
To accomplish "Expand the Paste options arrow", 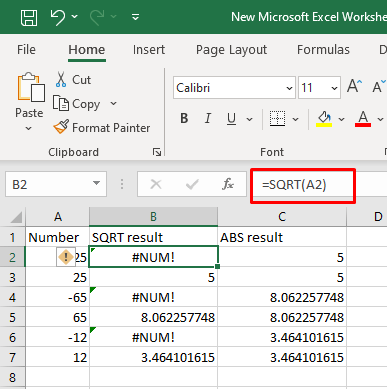I will click(x=29, y=128).
